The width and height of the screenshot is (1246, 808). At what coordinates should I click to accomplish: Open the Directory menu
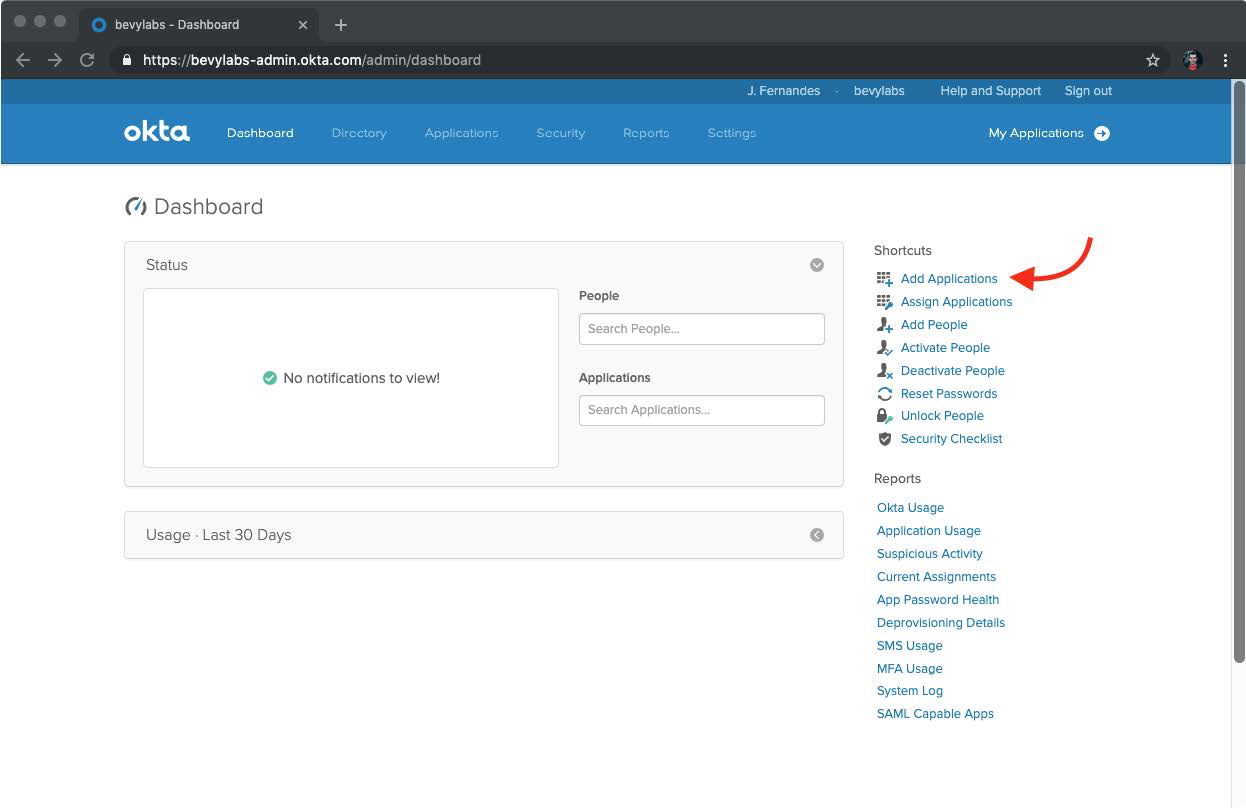click(359, 133)
